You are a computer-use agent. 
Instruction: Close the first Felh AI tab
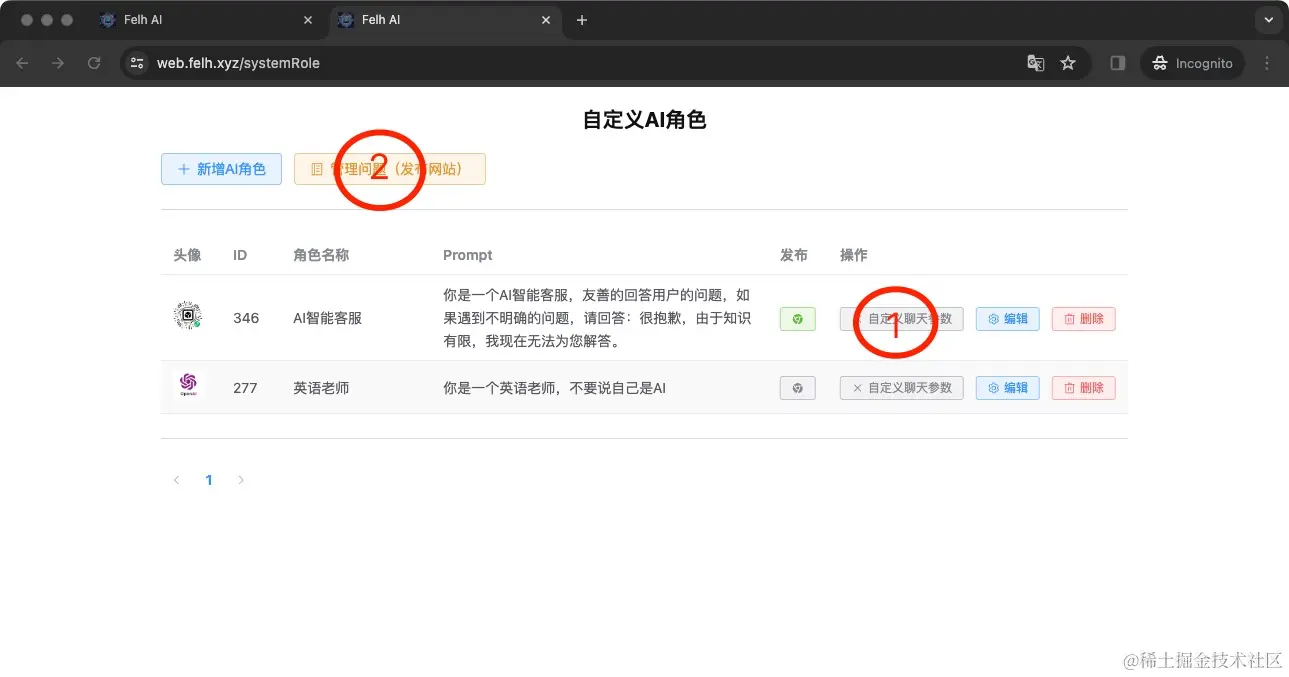[x=308, y=20]
